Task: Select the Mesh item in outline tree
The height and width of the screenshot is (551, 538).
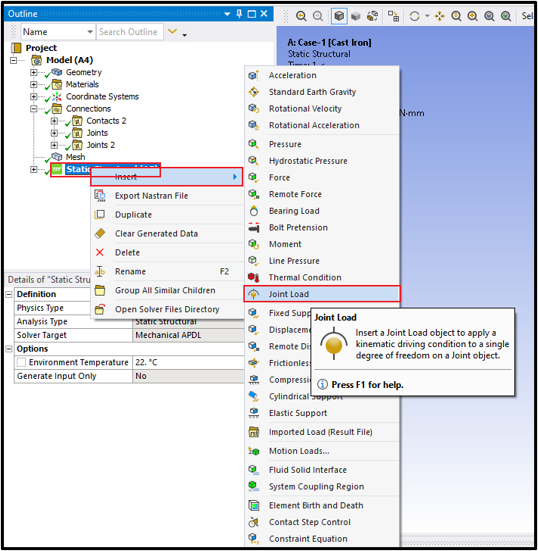Action: pyautogui.click(x=75, y=157)
